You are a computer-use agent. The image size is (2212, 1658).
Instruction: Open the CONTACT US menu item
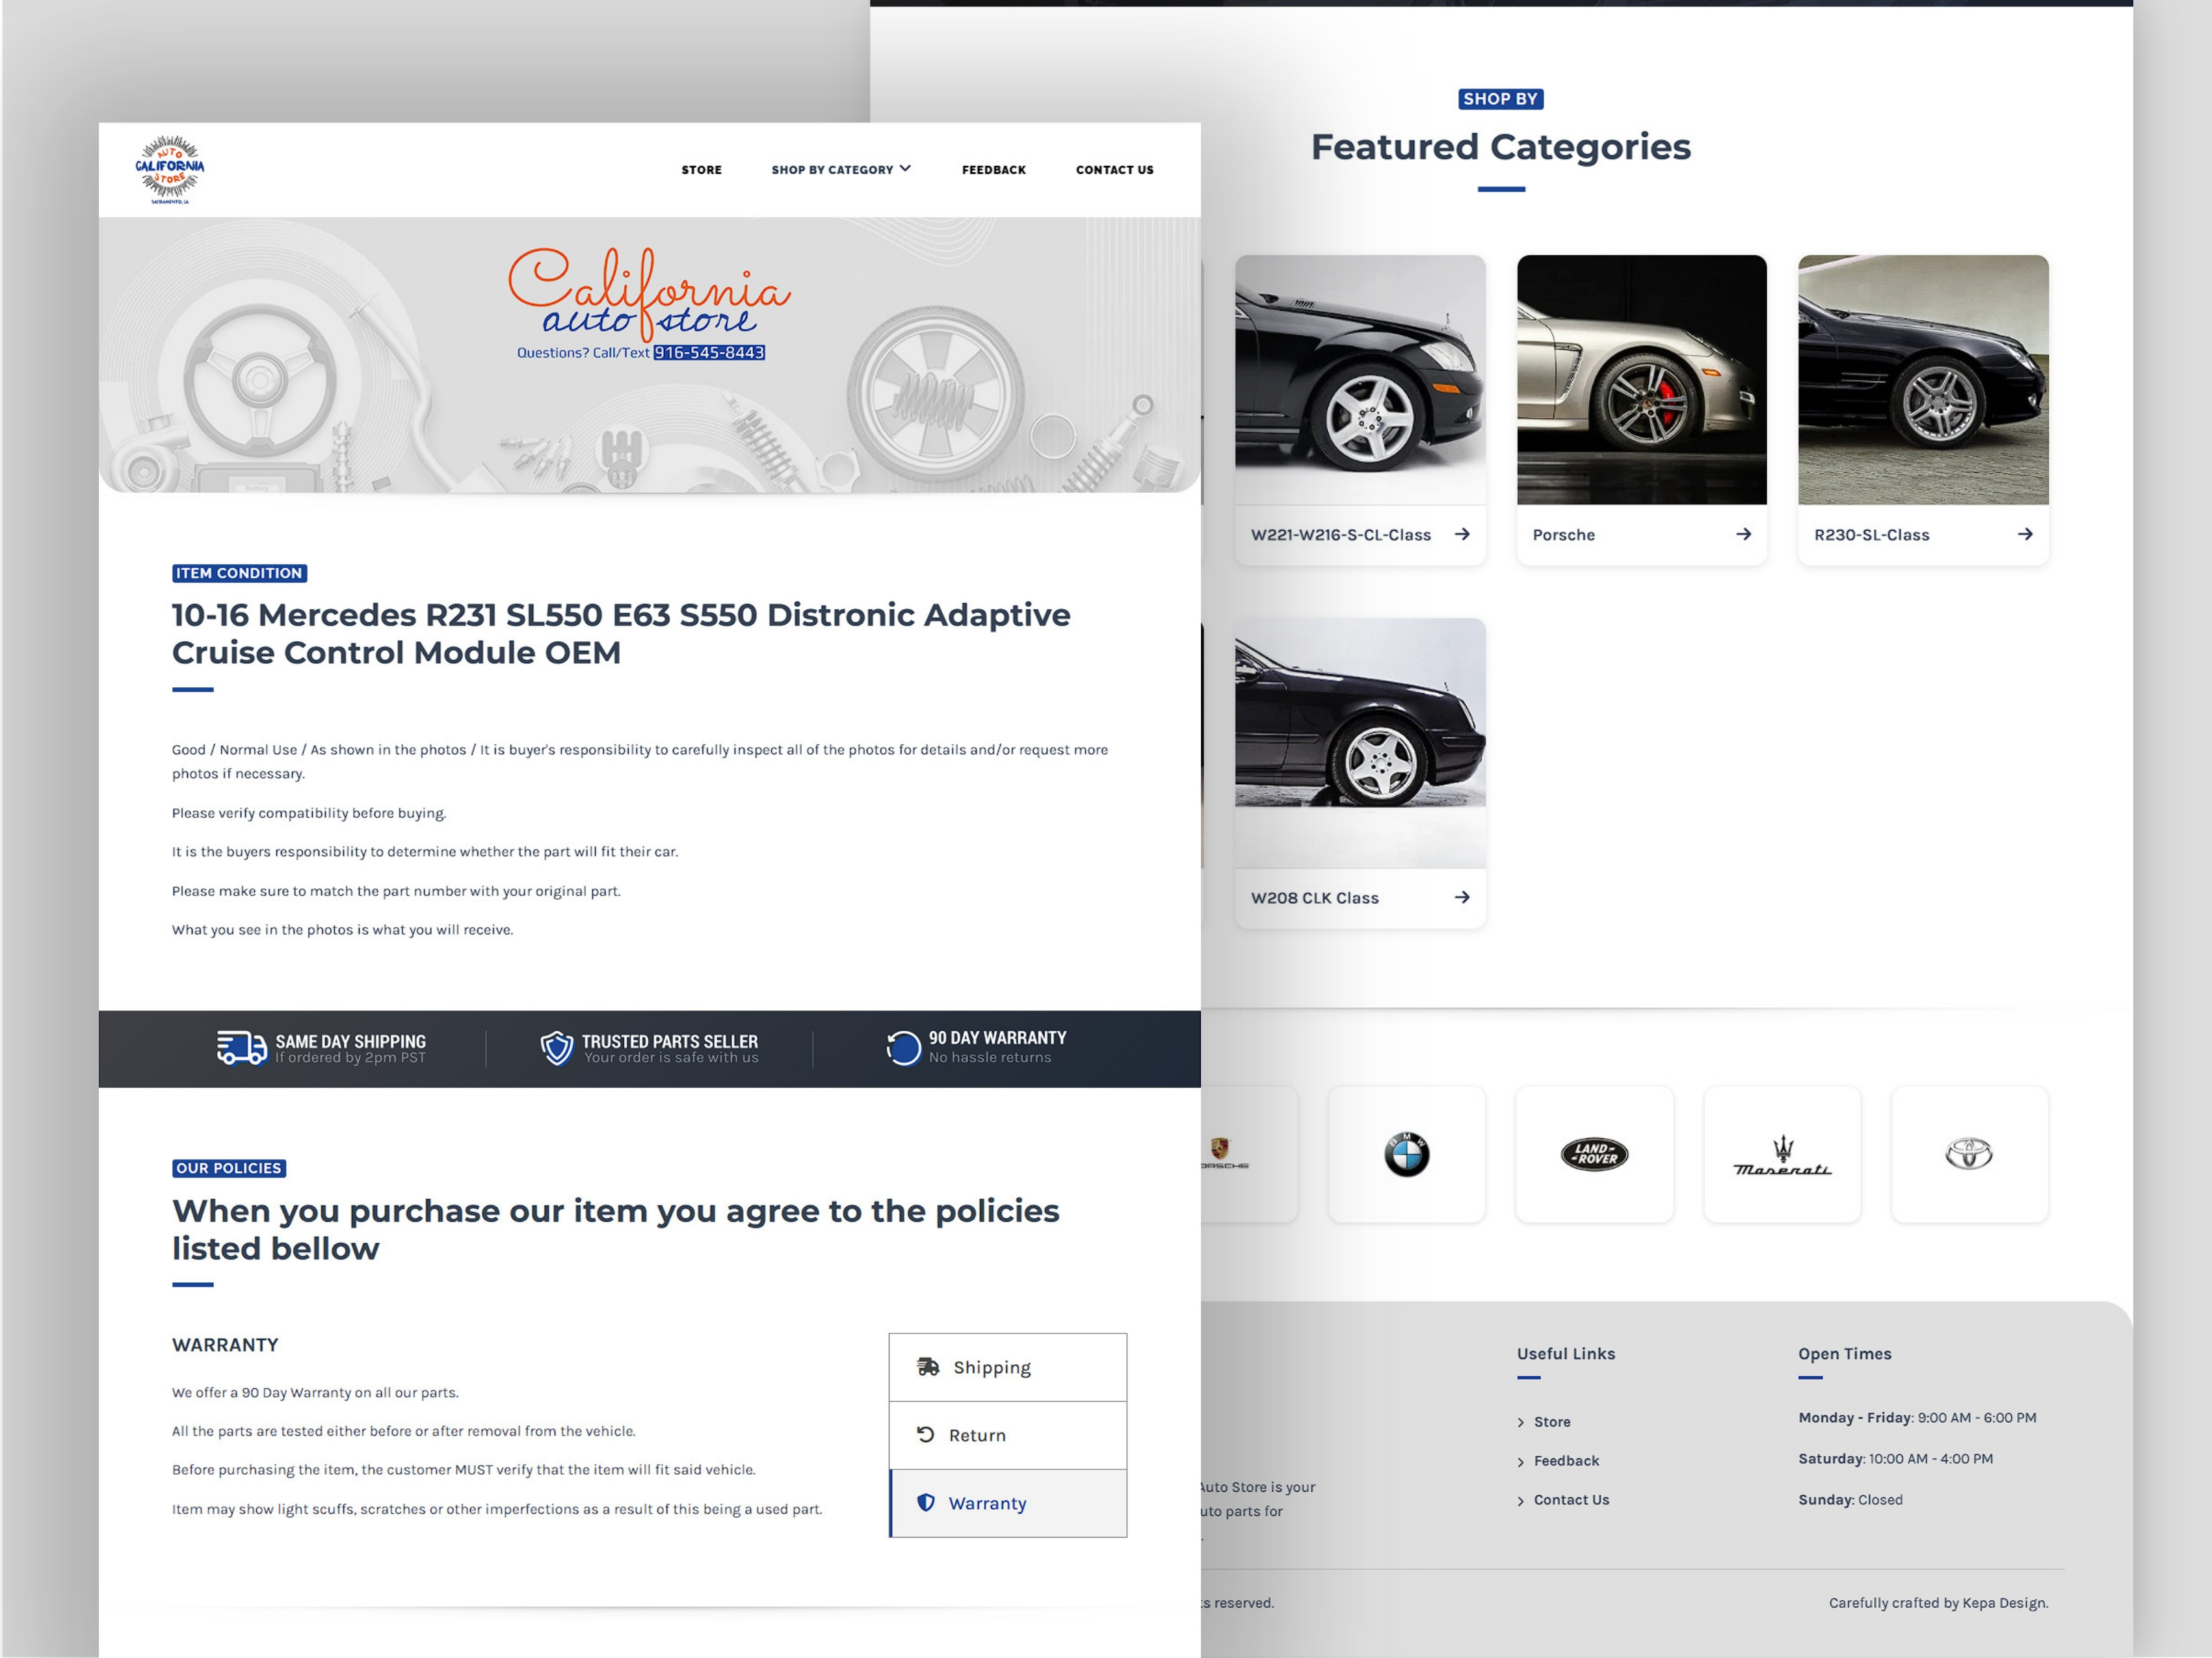pos(1114,170)
